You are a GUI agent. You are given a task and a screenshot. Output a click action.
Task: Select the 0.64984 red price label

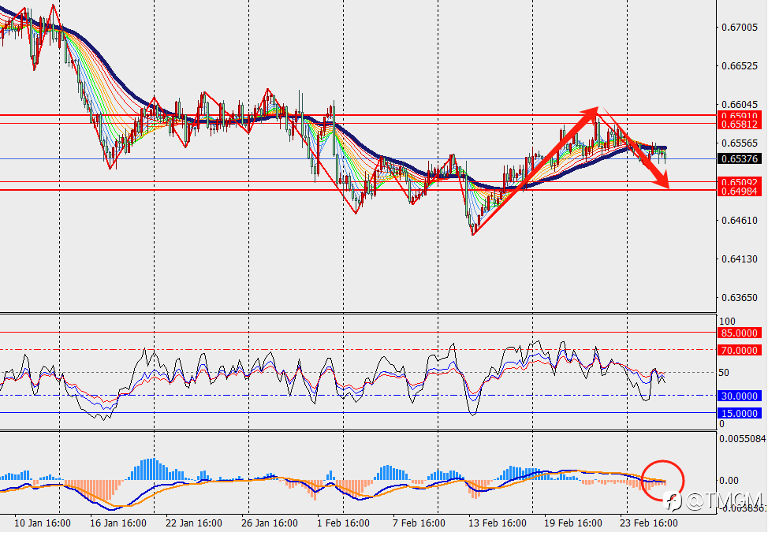[740, 191]
